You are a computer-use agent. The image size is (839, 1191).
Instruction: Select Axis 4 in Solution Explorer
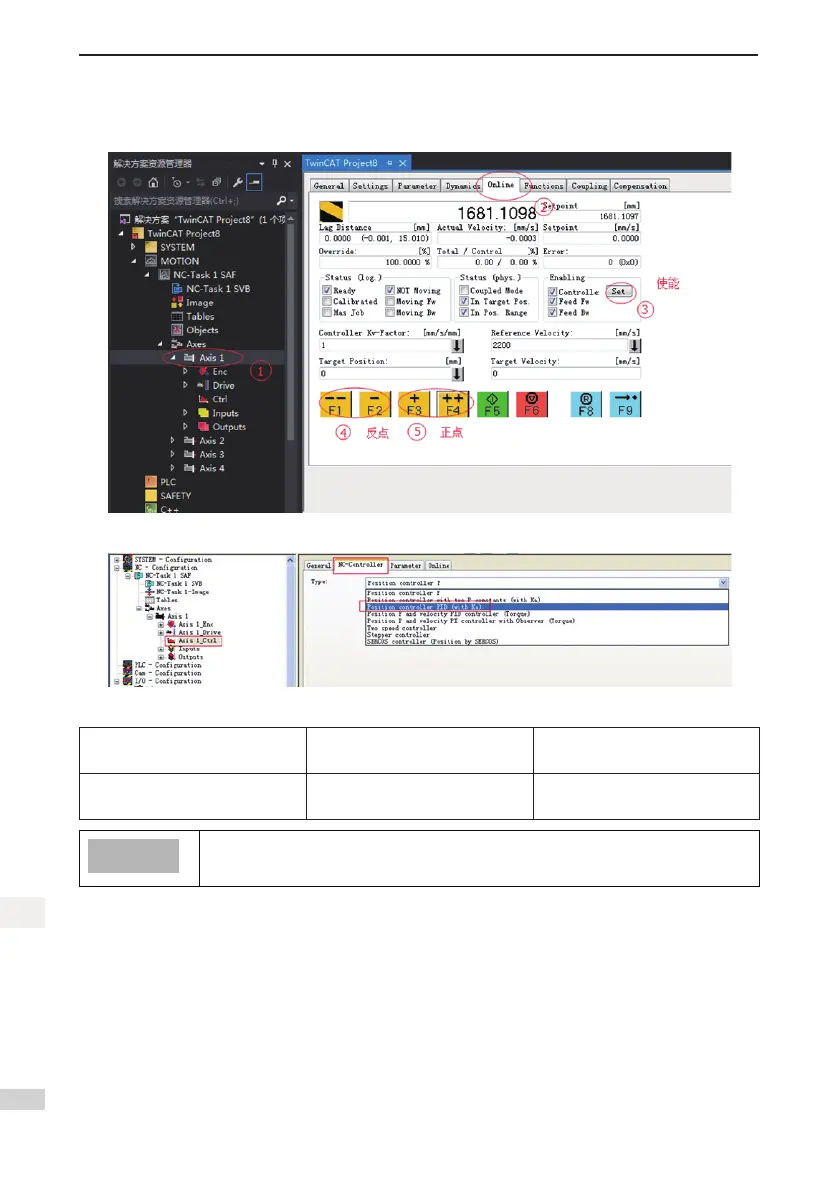click(x=212, y=468)
